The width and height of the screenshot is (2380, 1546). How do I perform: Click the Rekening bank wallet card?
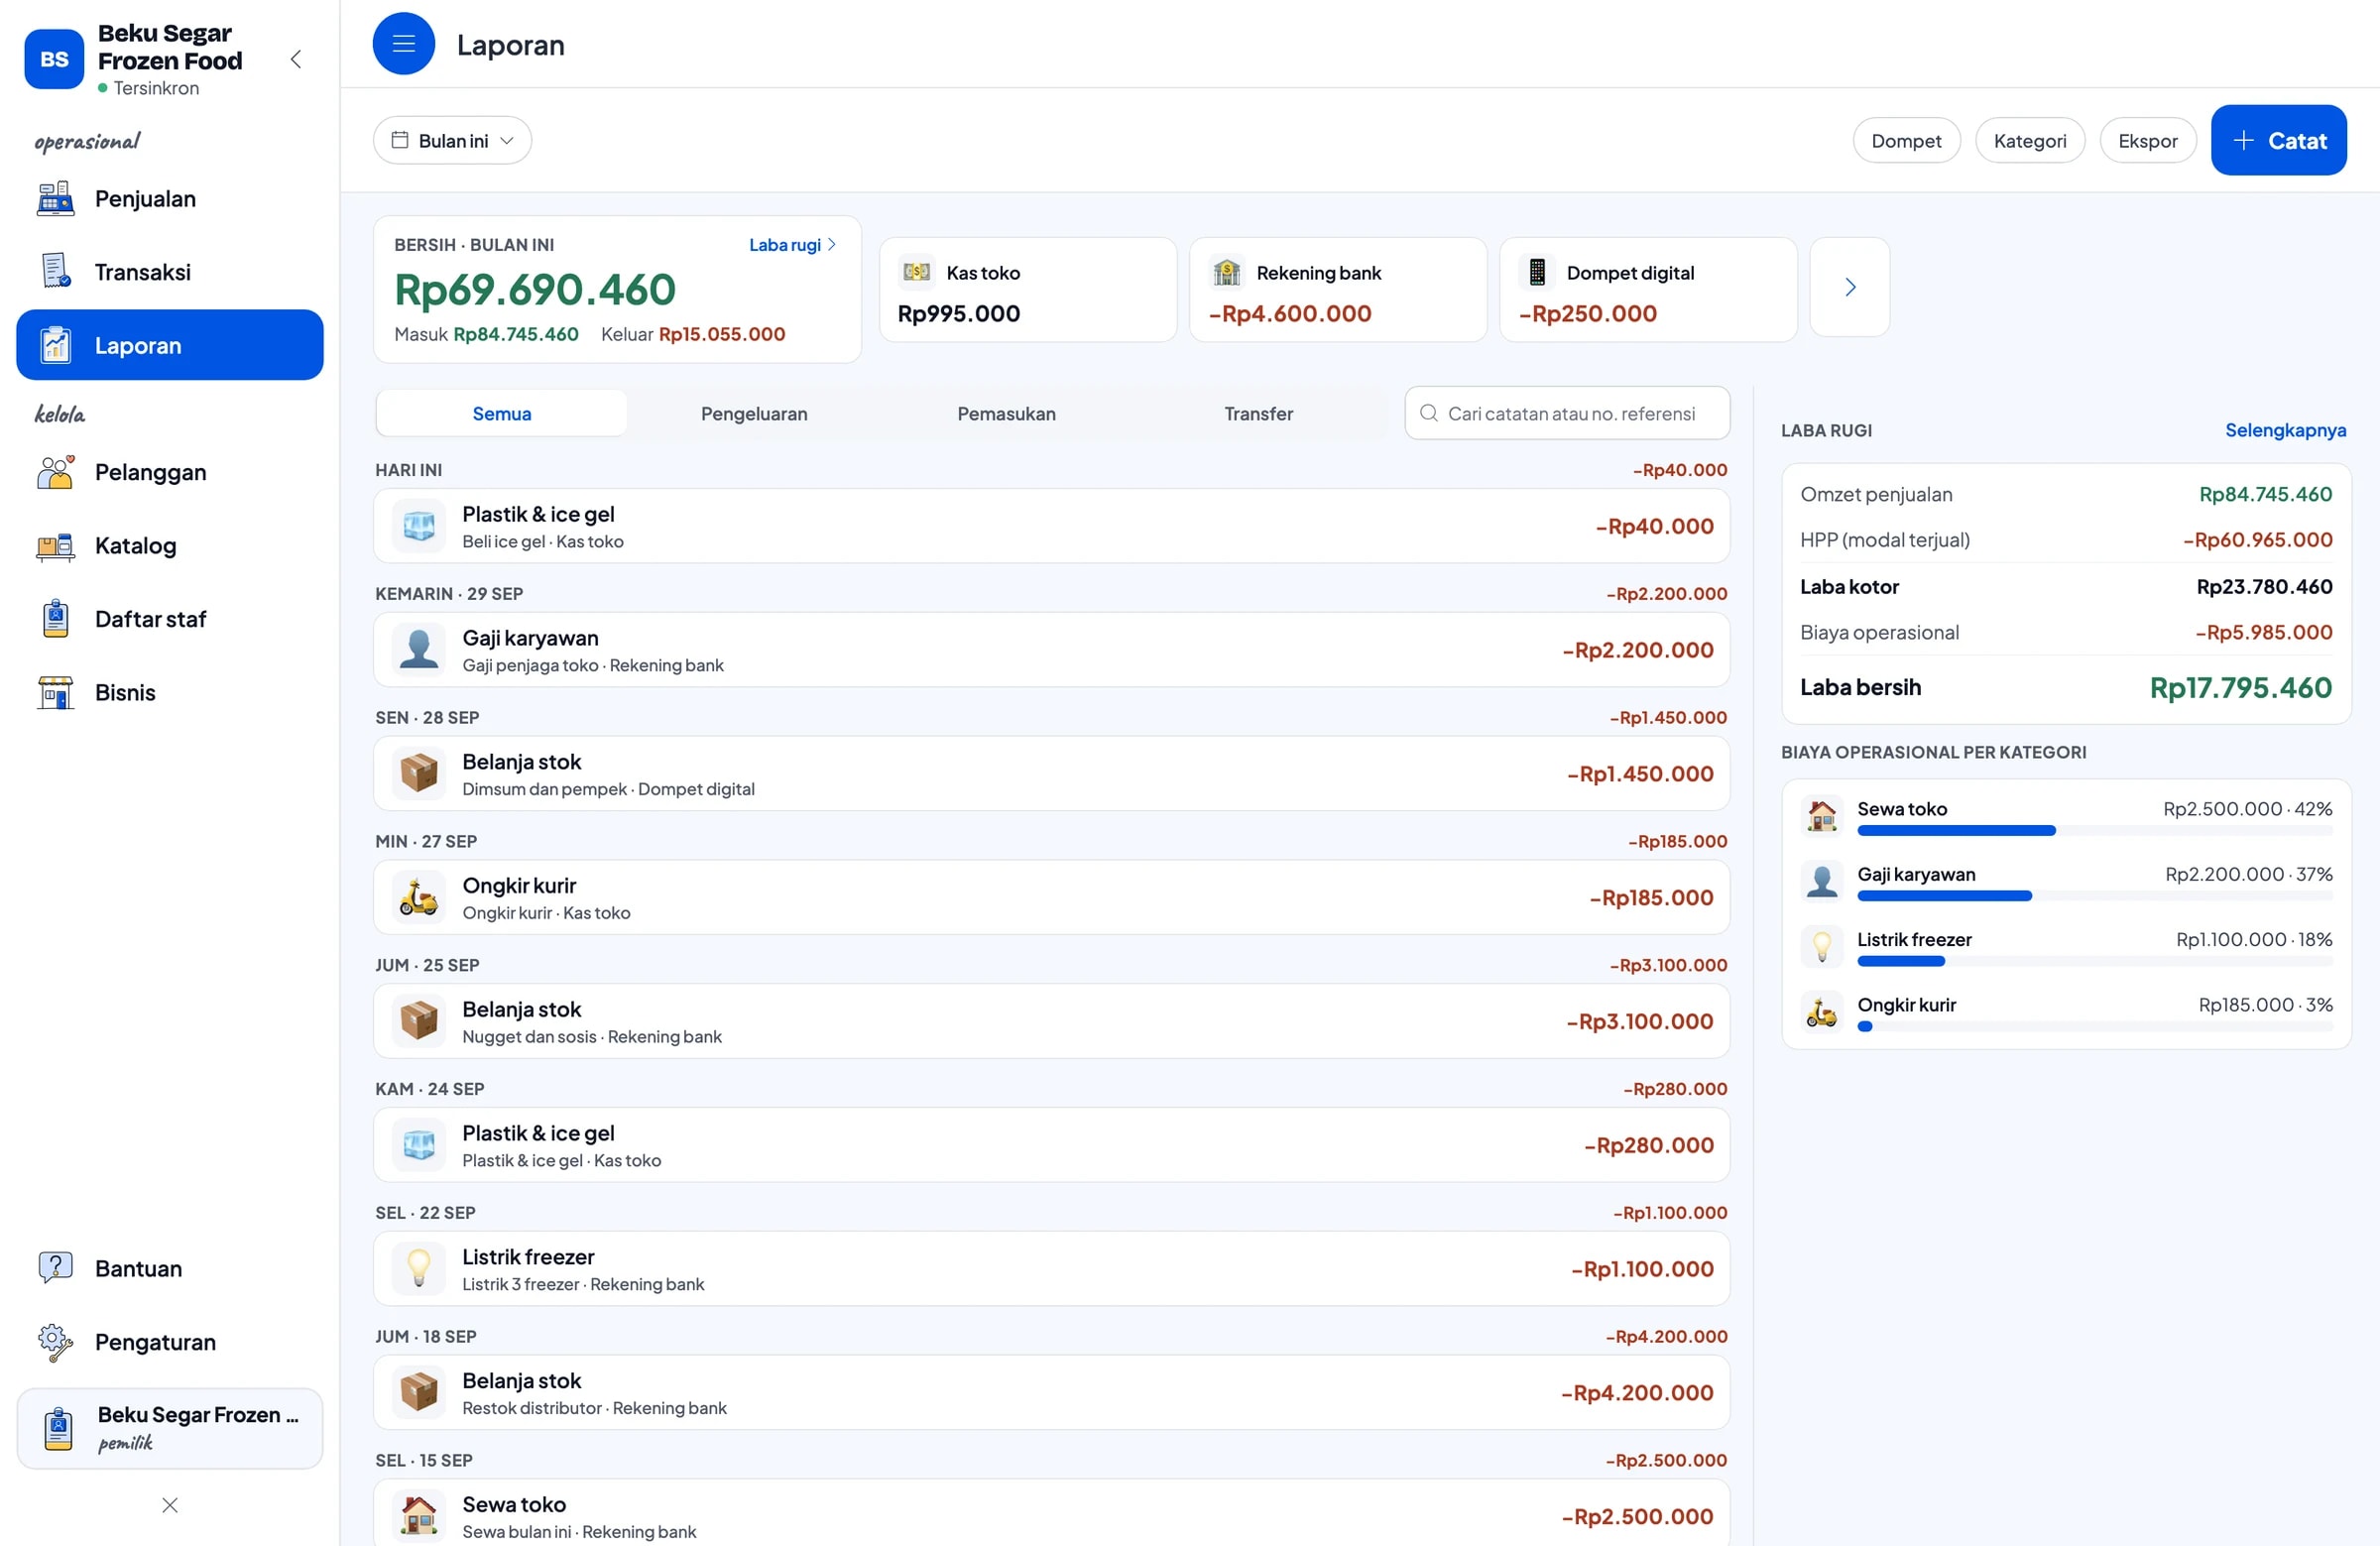pyautogui.click(x=1337, y=290)
